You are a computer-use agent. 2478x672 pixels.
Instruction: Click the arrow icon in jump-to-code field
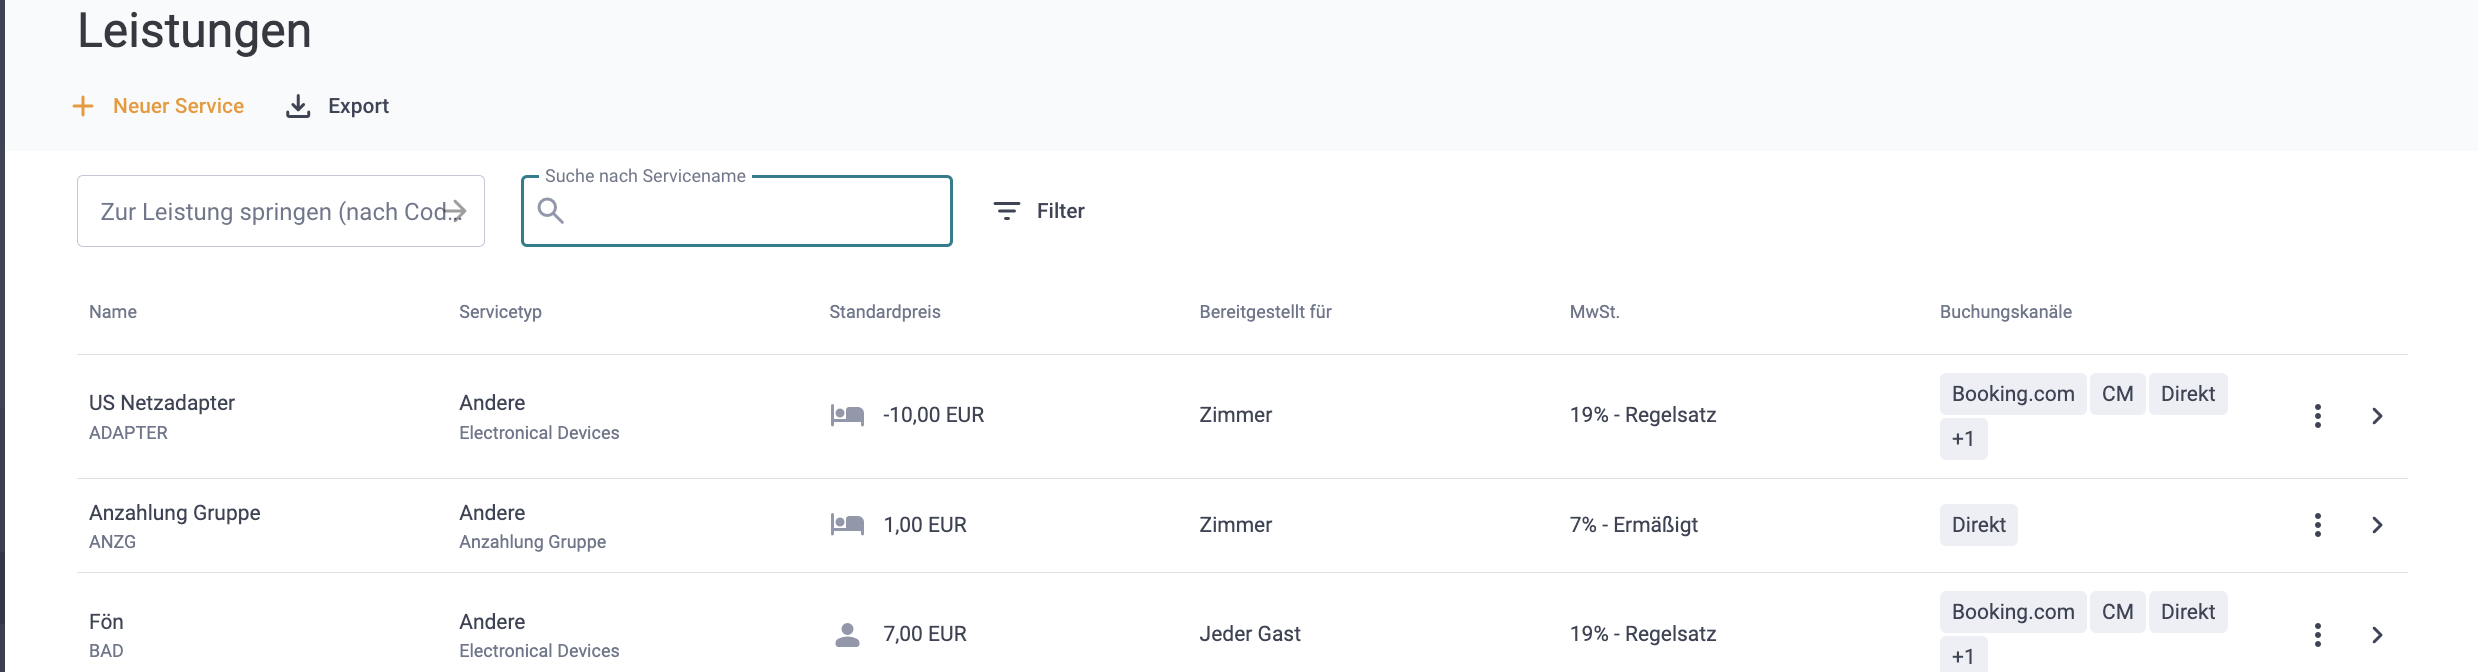pyautogui.click(x=455, y=211)
